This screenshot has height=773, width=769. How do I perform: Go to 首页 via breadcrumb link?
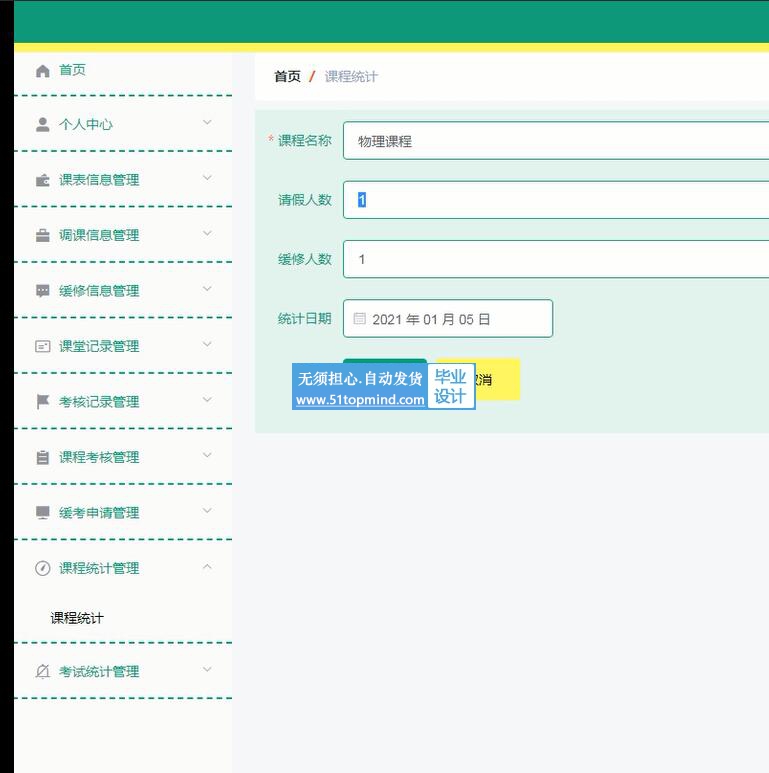[287, 77]
